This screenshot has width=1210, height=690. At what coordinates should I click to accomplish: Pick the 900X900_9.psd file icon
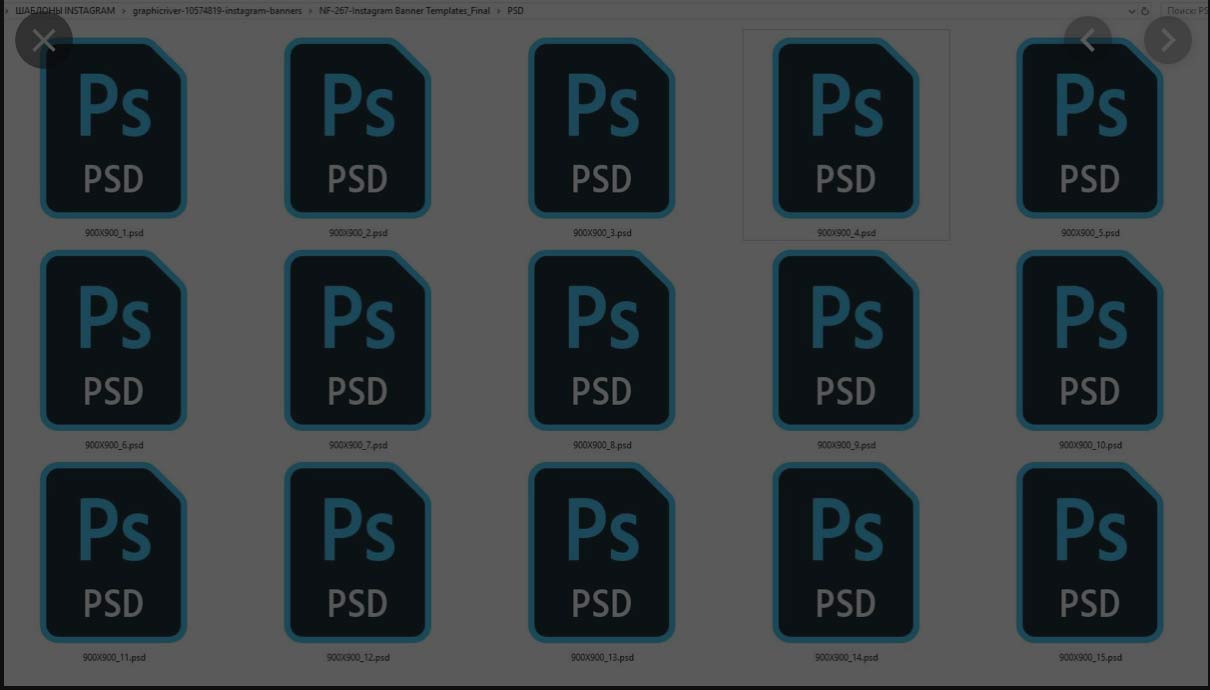pyautogui.click(x=845, y=340)
